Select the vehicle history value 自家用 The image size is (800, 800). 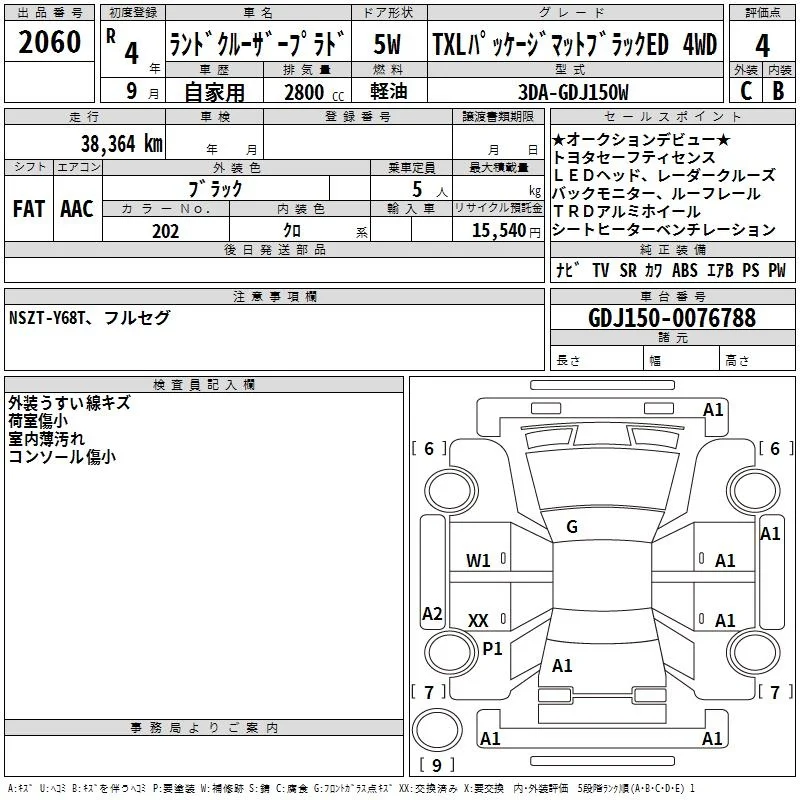(x=214, y=92)
